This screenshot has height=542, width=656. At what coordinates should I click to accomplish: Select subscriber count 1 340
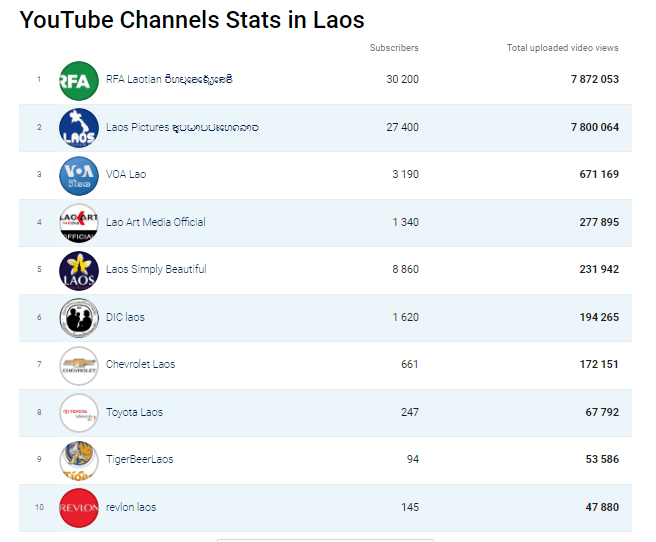(405, 222)
